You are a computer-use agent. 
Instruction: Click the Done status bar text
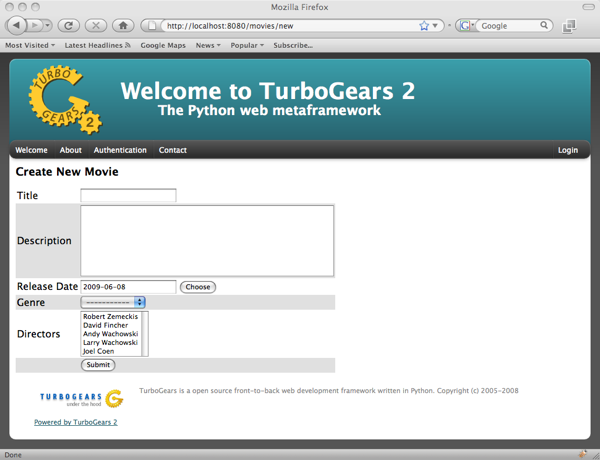point(13,455)
